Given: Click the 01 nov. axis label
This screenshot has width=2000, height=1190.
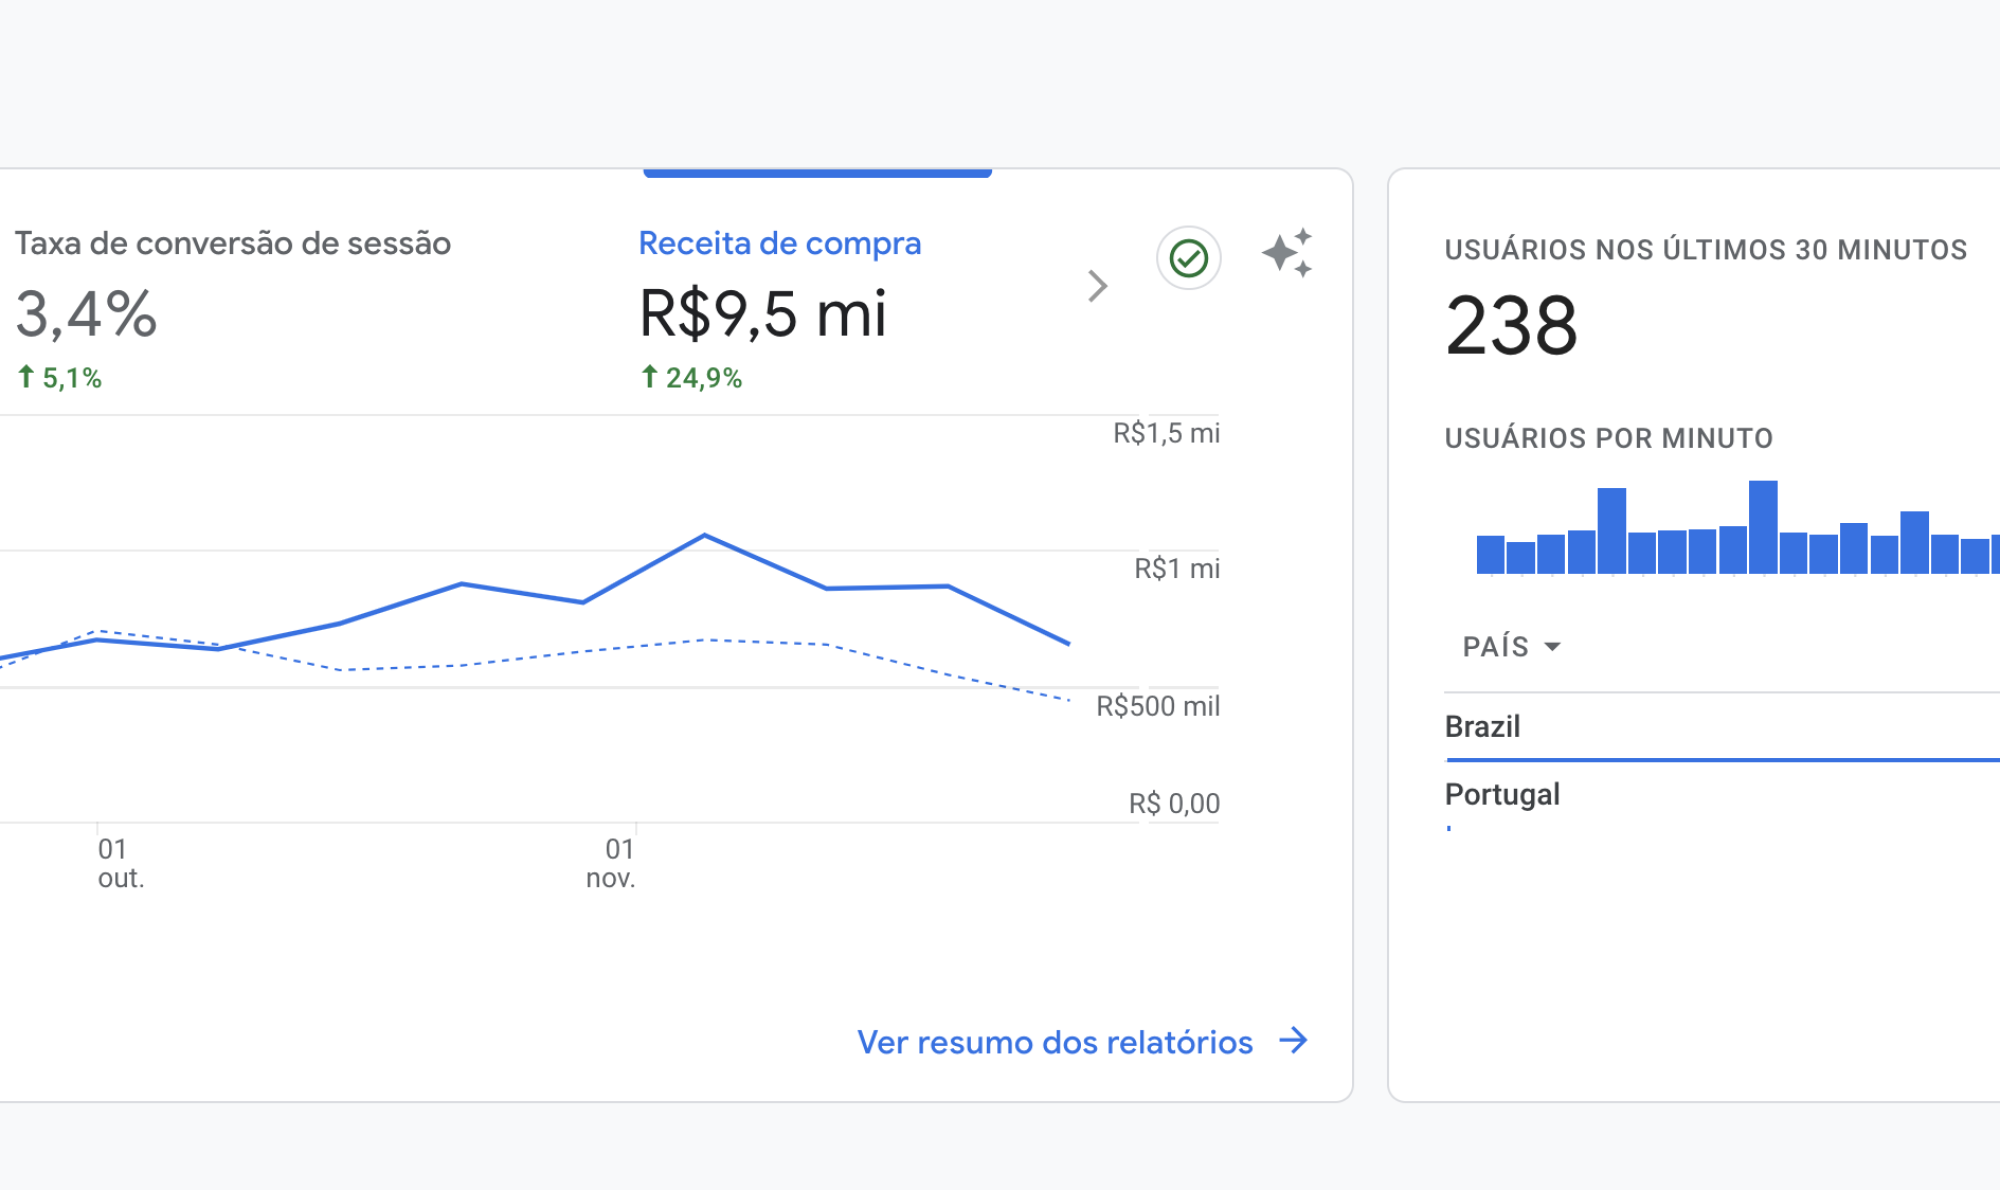Looking at the screenshot, I should click(x=611, y=863).
